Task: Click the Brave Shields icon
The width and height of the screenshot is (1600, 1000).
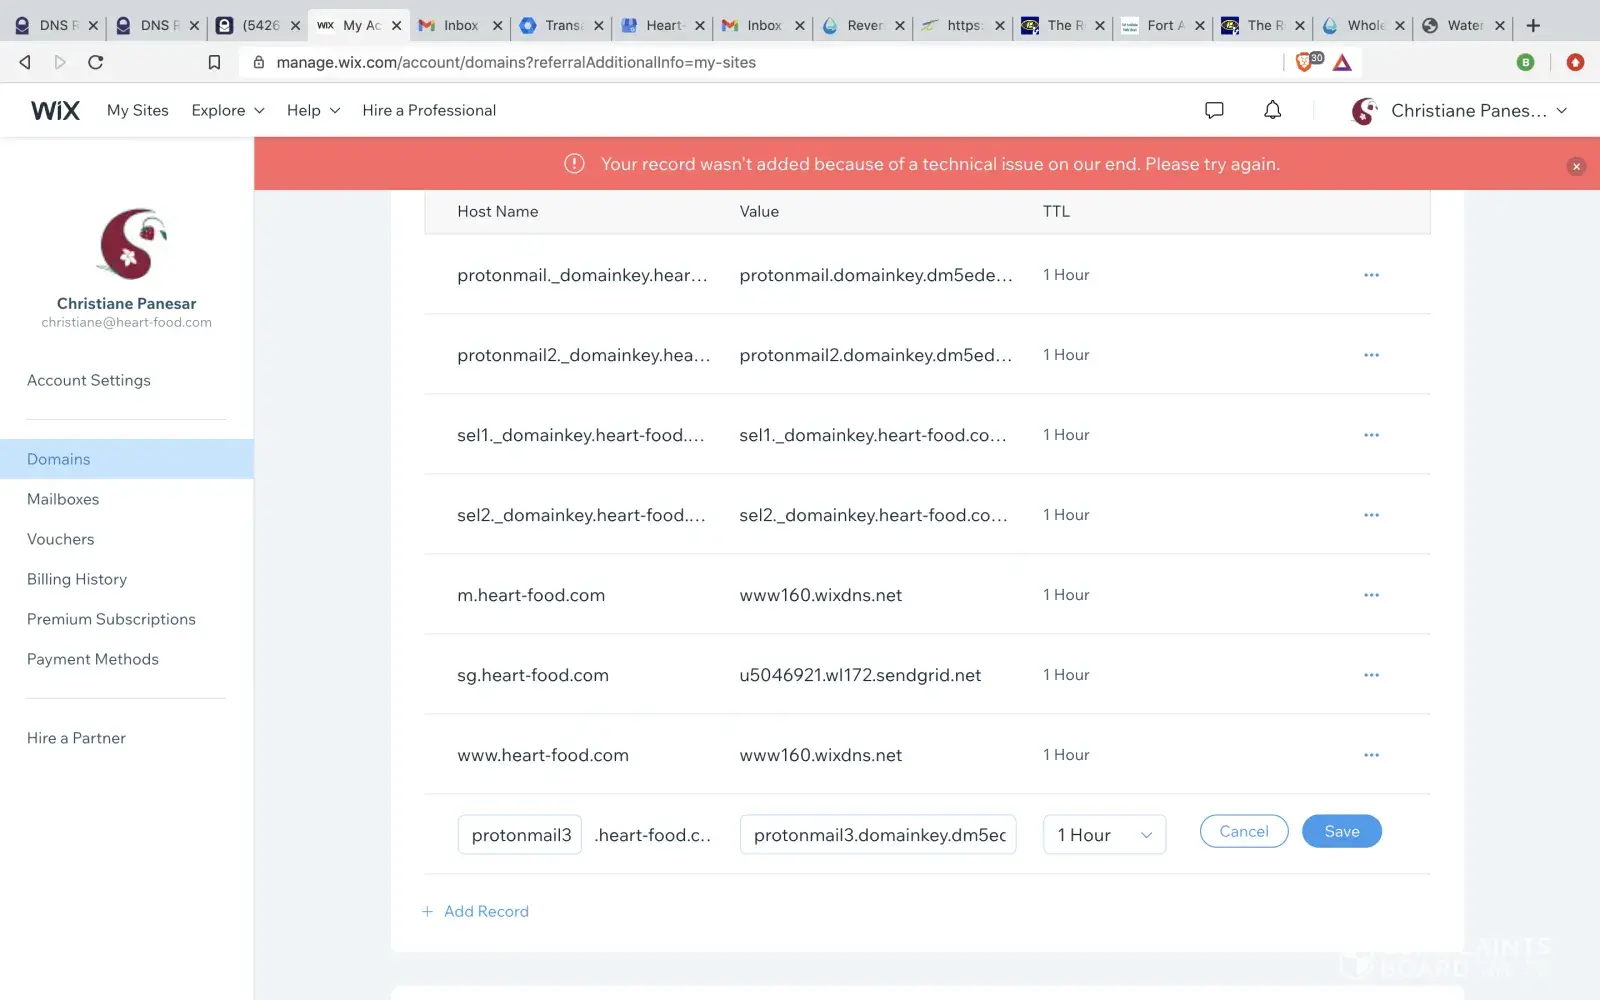Action: coord(1305,62)
